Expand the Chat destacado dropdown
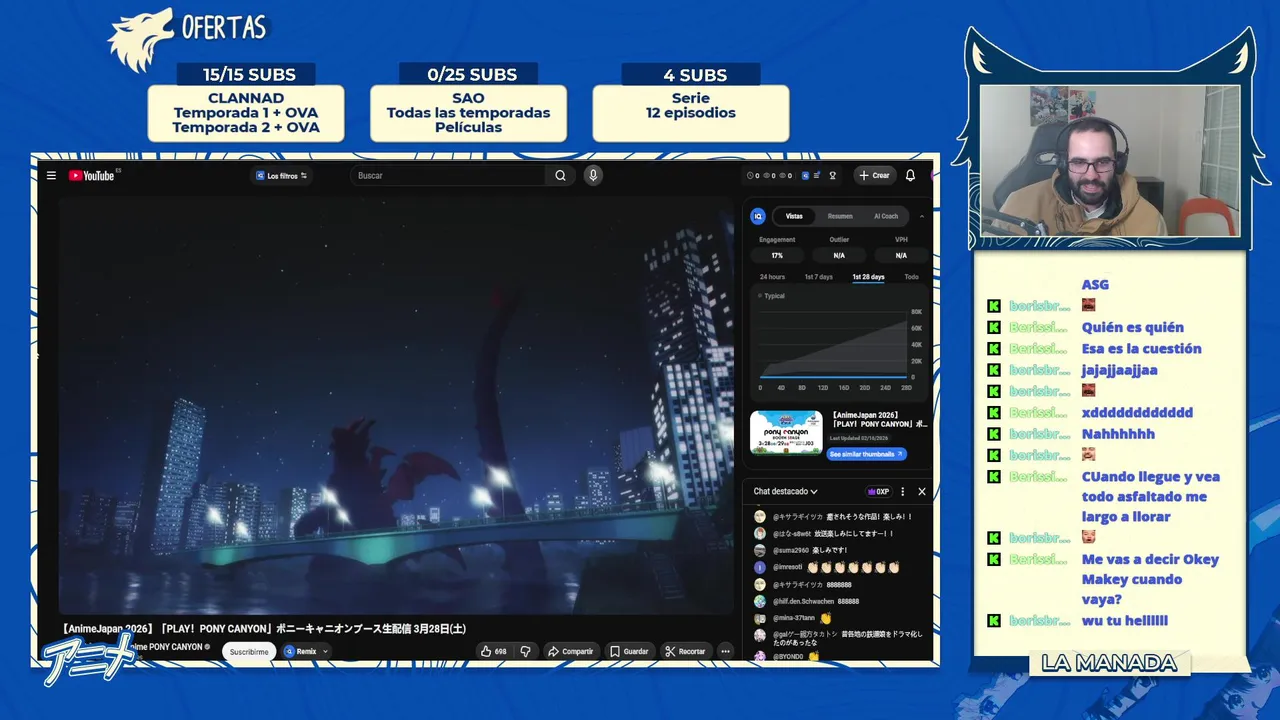 tap(786, 491)
